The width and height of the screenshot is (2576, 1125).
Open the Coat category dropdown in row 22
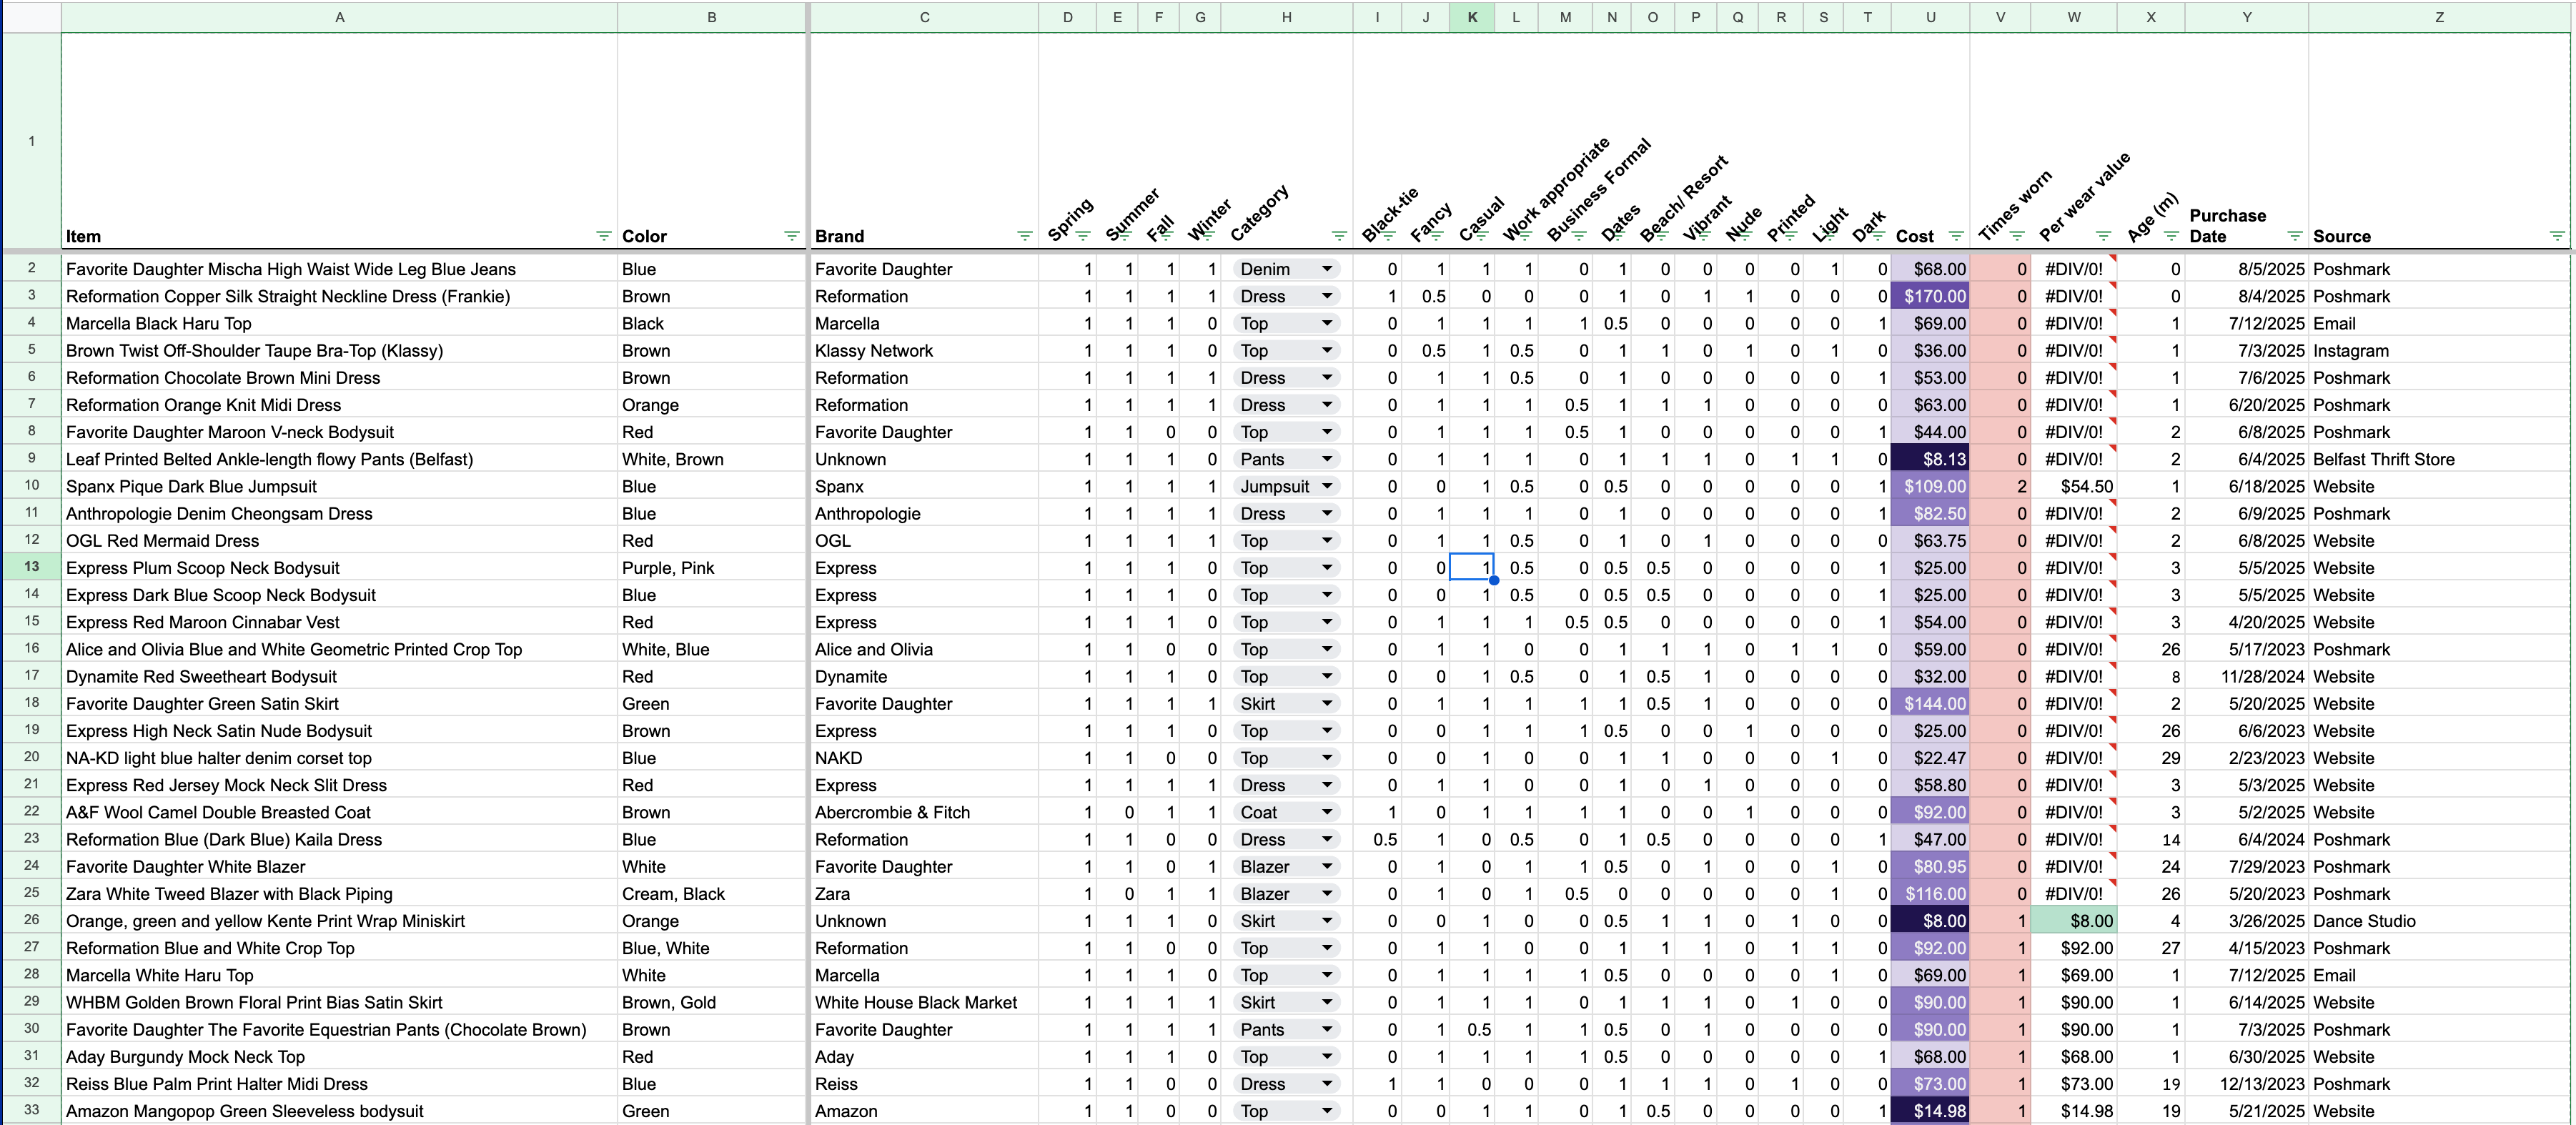coord(1327,812)
